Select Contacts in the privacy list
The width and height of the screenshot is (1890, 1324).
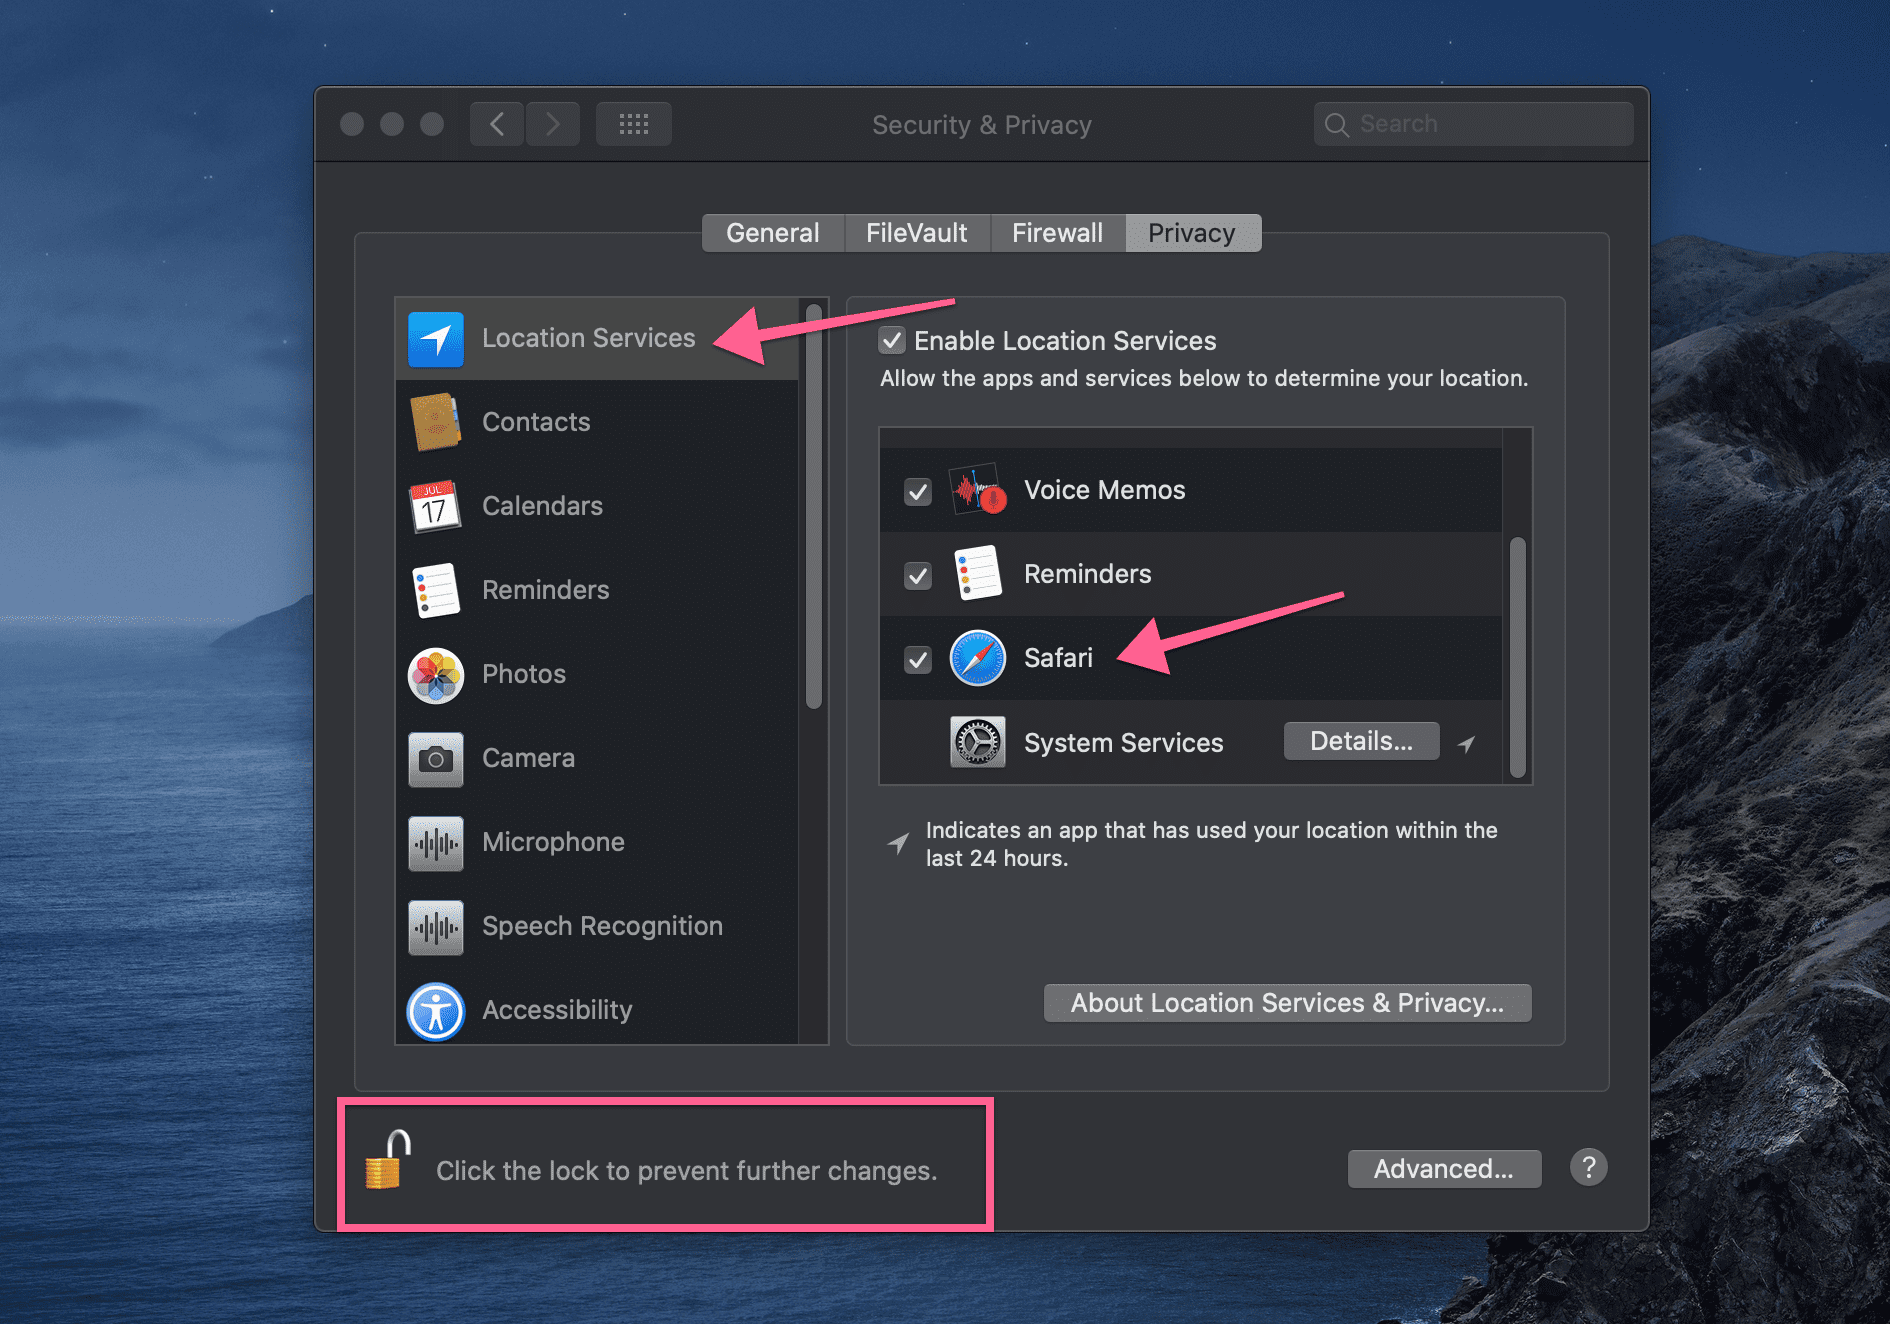(x=536, y=422)
